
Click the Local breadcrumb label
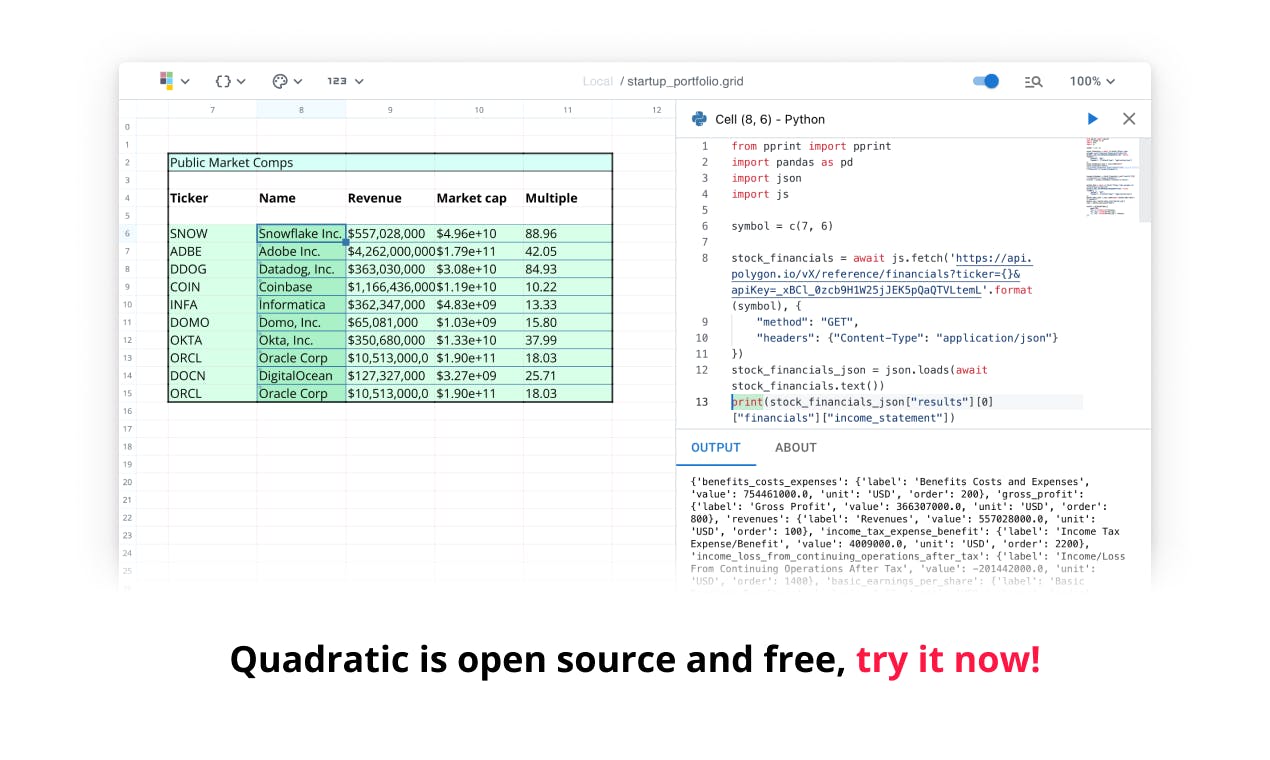point(597,81)
